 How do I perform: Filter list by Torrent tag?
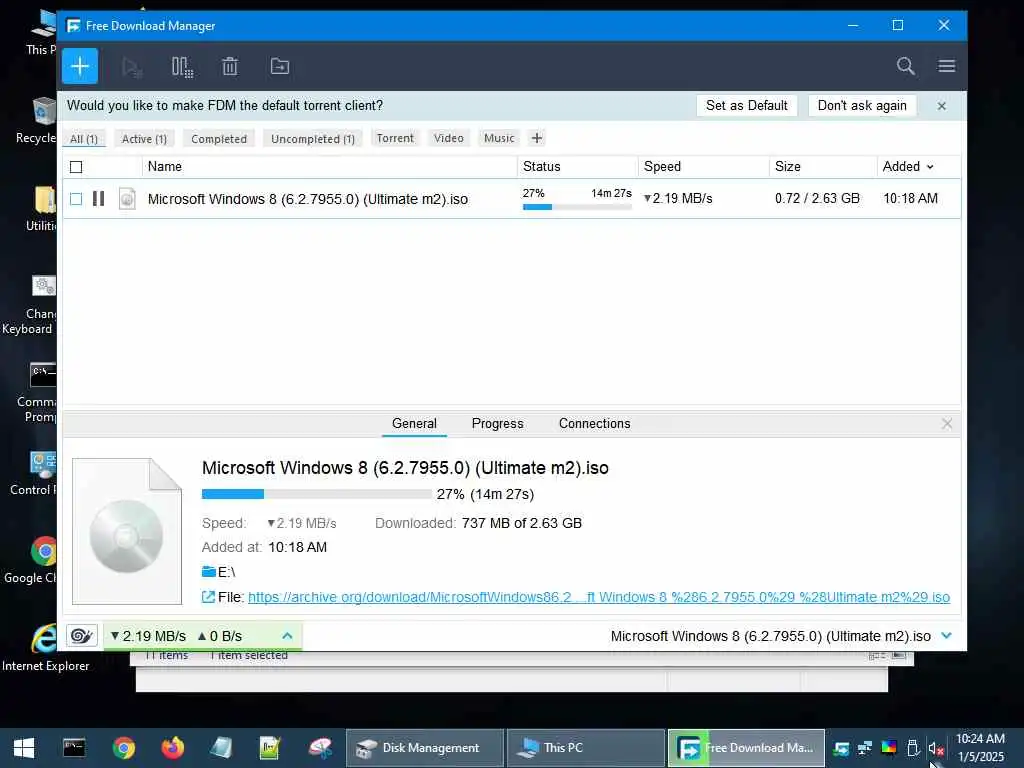[395, 138]
